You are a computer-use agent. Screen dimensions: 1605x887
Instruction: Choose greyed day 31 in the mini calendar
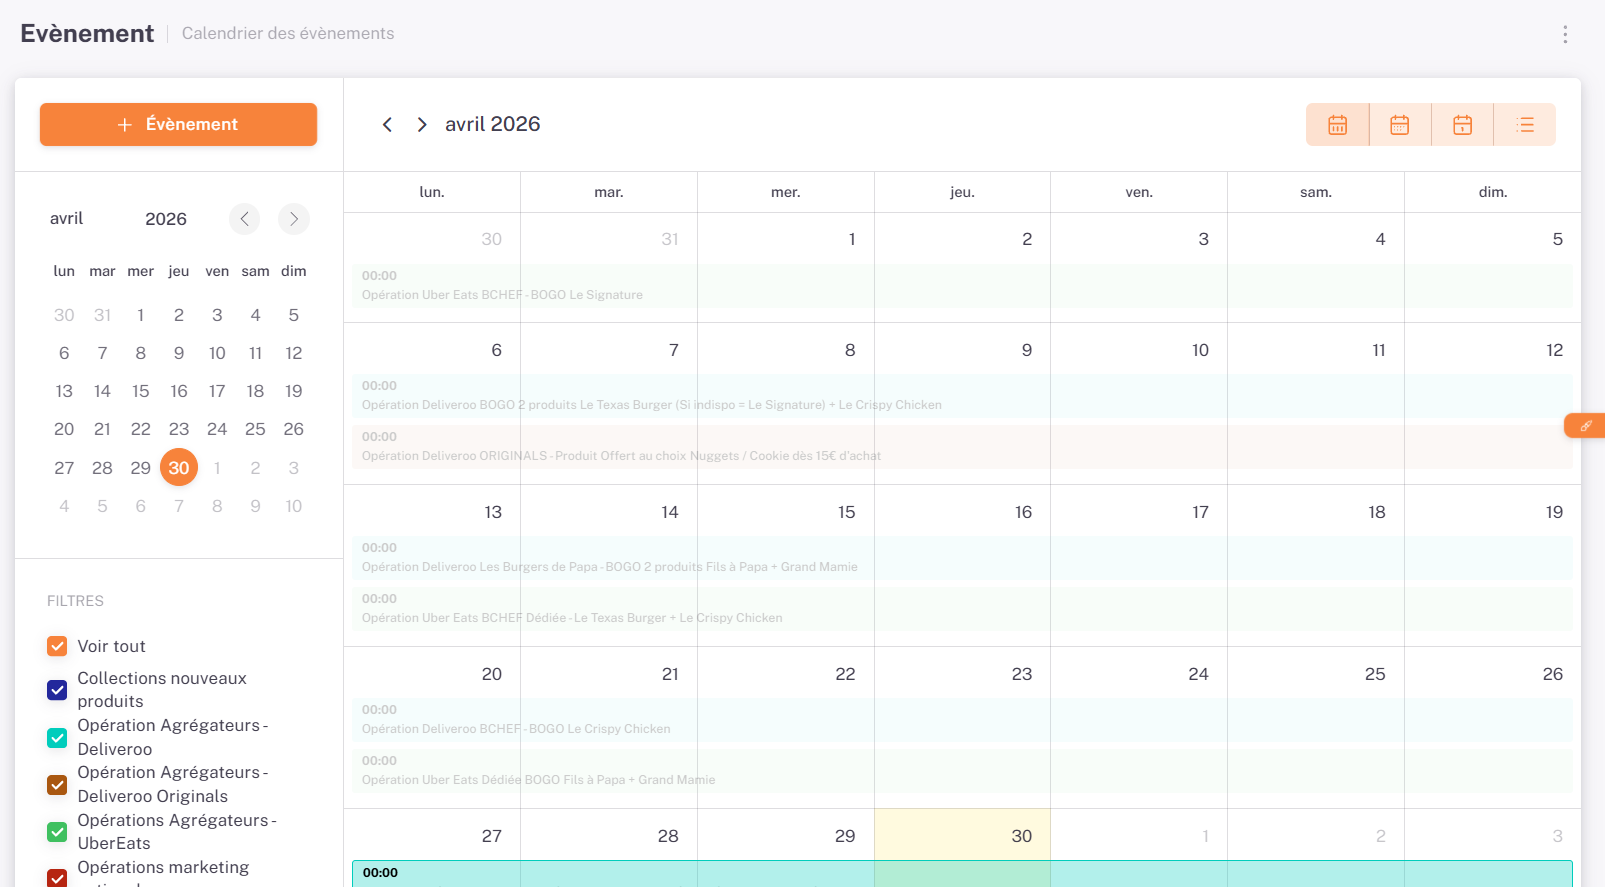[x=102, y=315]
